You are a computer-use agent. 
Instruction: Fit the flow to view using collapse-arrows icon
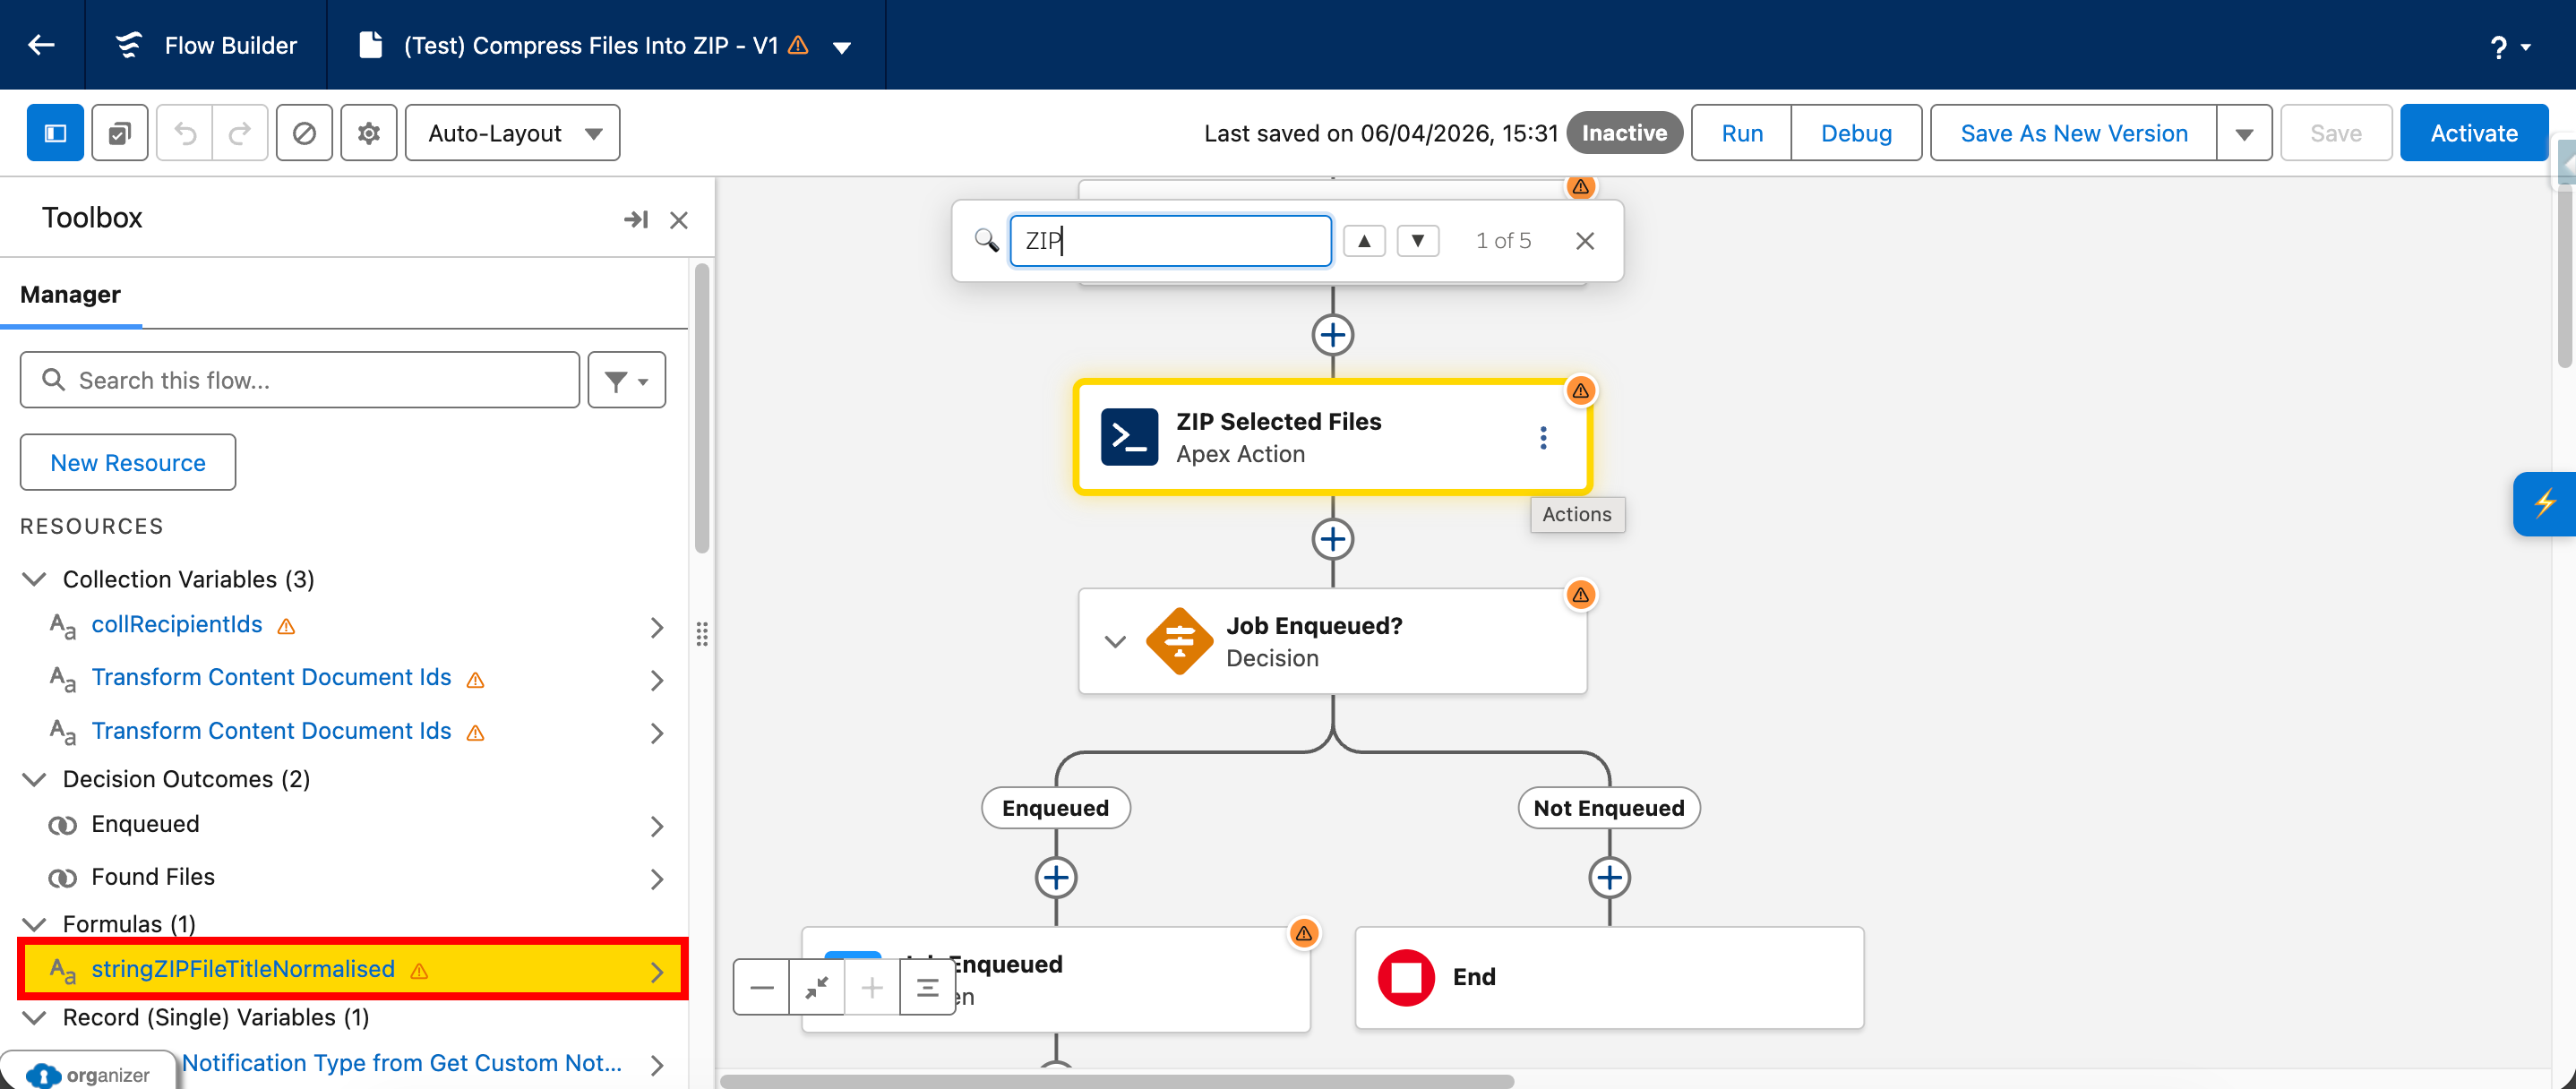click(x=816, y=987)
